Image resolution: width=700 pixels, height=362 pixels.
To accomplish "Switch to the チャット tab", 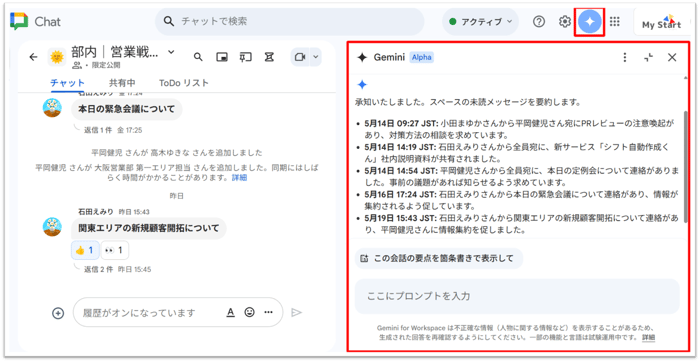I will (x=67, y=83).
